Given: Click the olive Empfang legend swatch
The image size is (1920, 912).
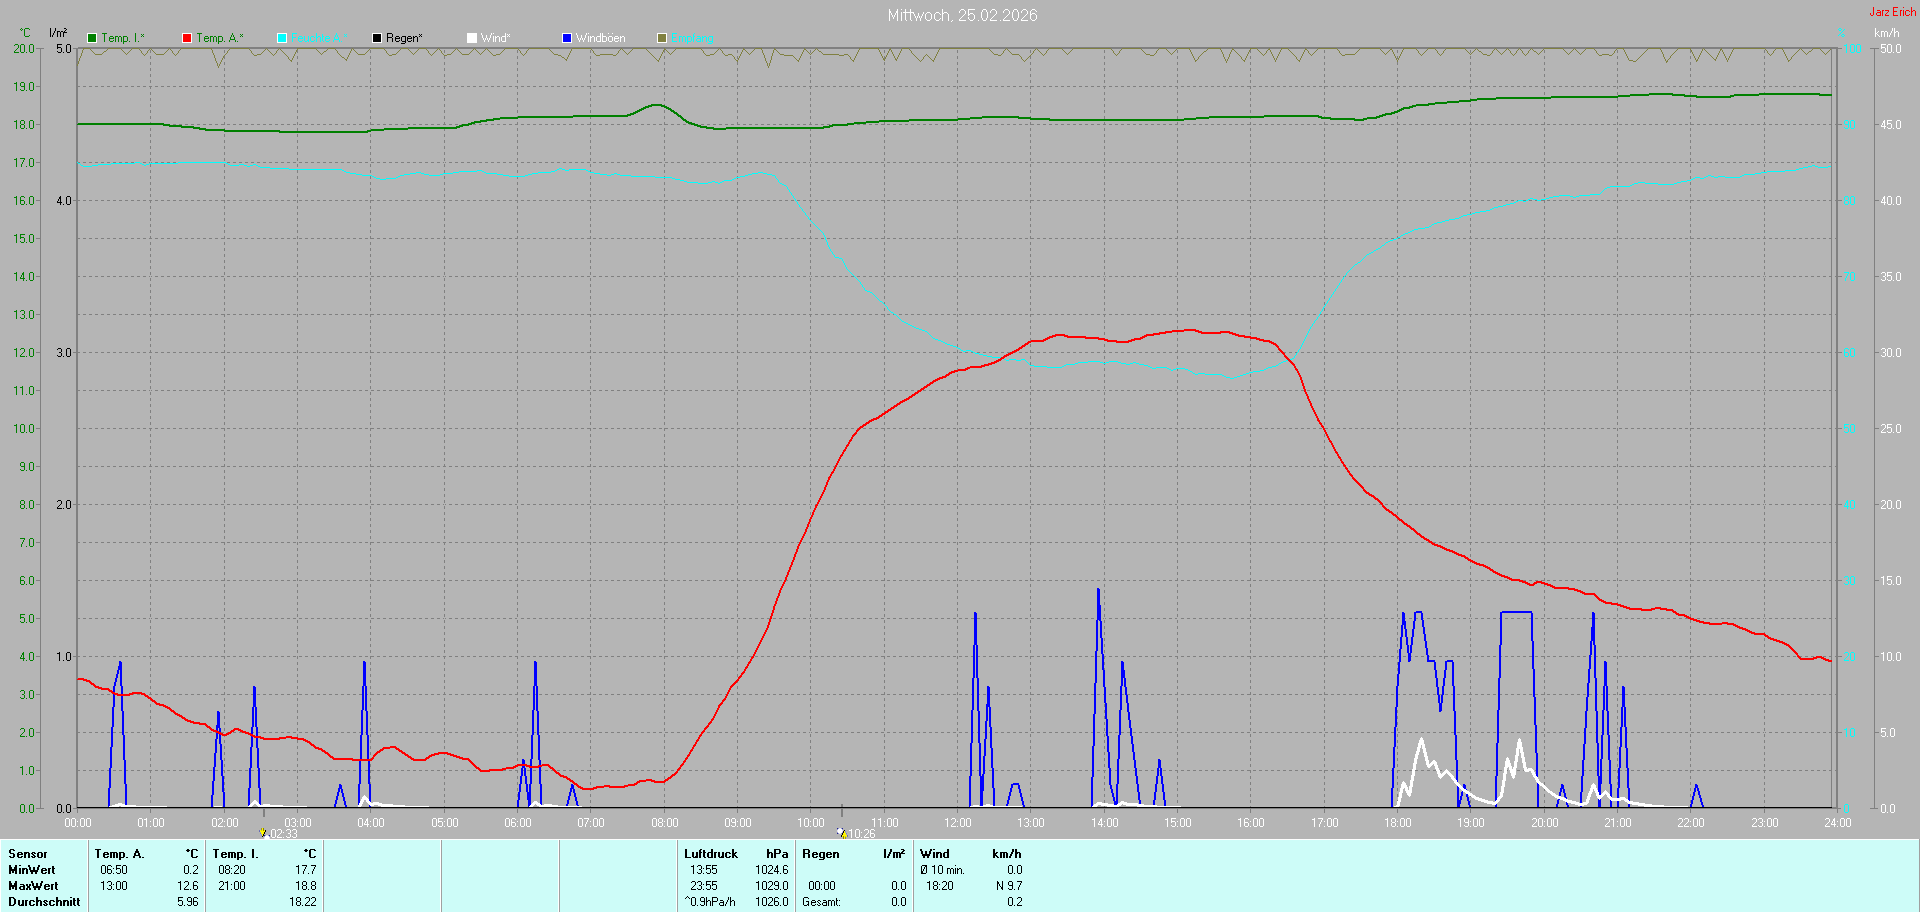Looking at the screenshot, I should [662, 38].
